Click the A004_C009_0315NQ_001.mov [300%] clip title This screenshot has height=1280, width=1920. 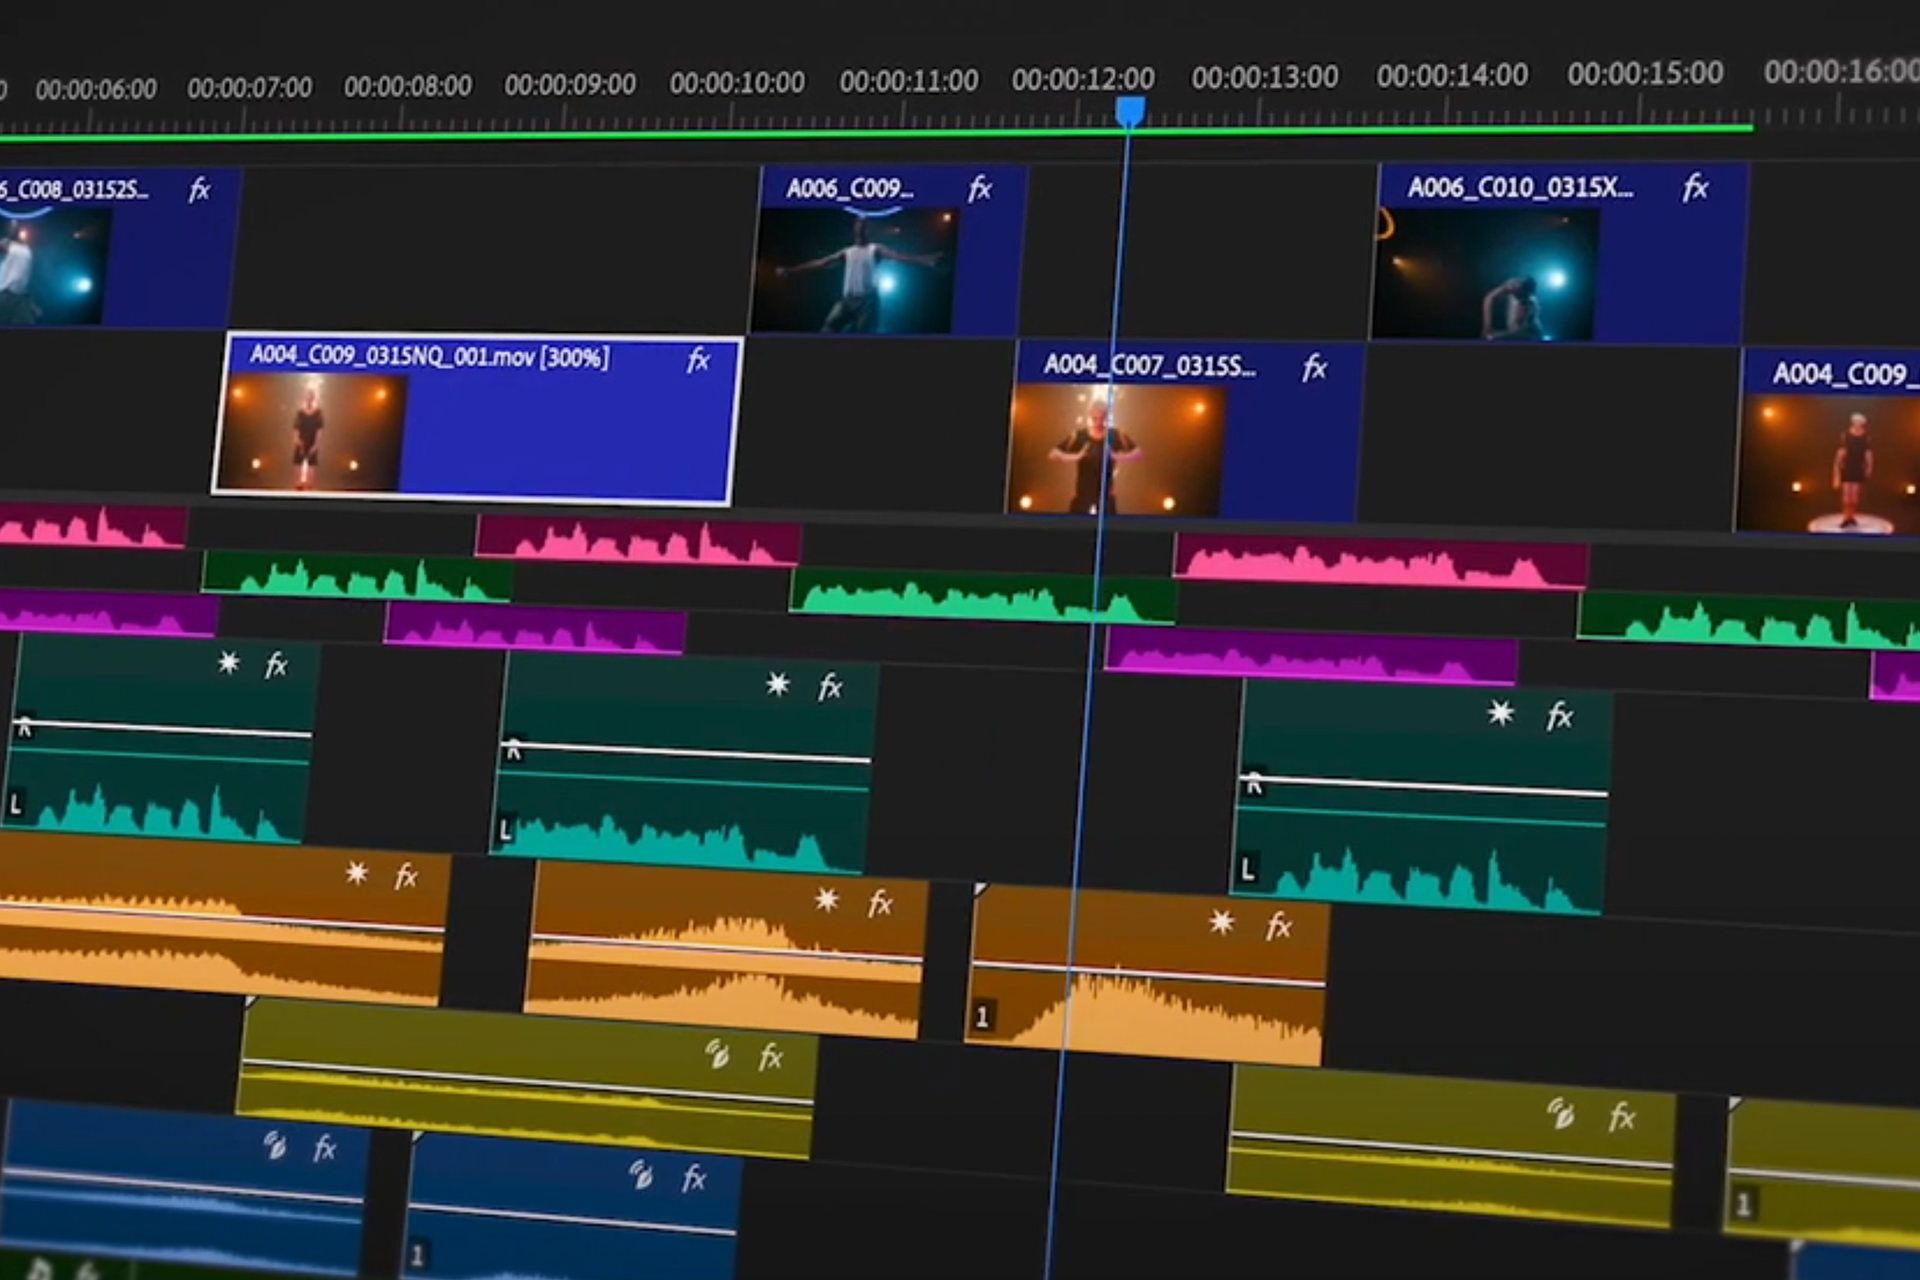pyautogui.click(x=429, y=357)
